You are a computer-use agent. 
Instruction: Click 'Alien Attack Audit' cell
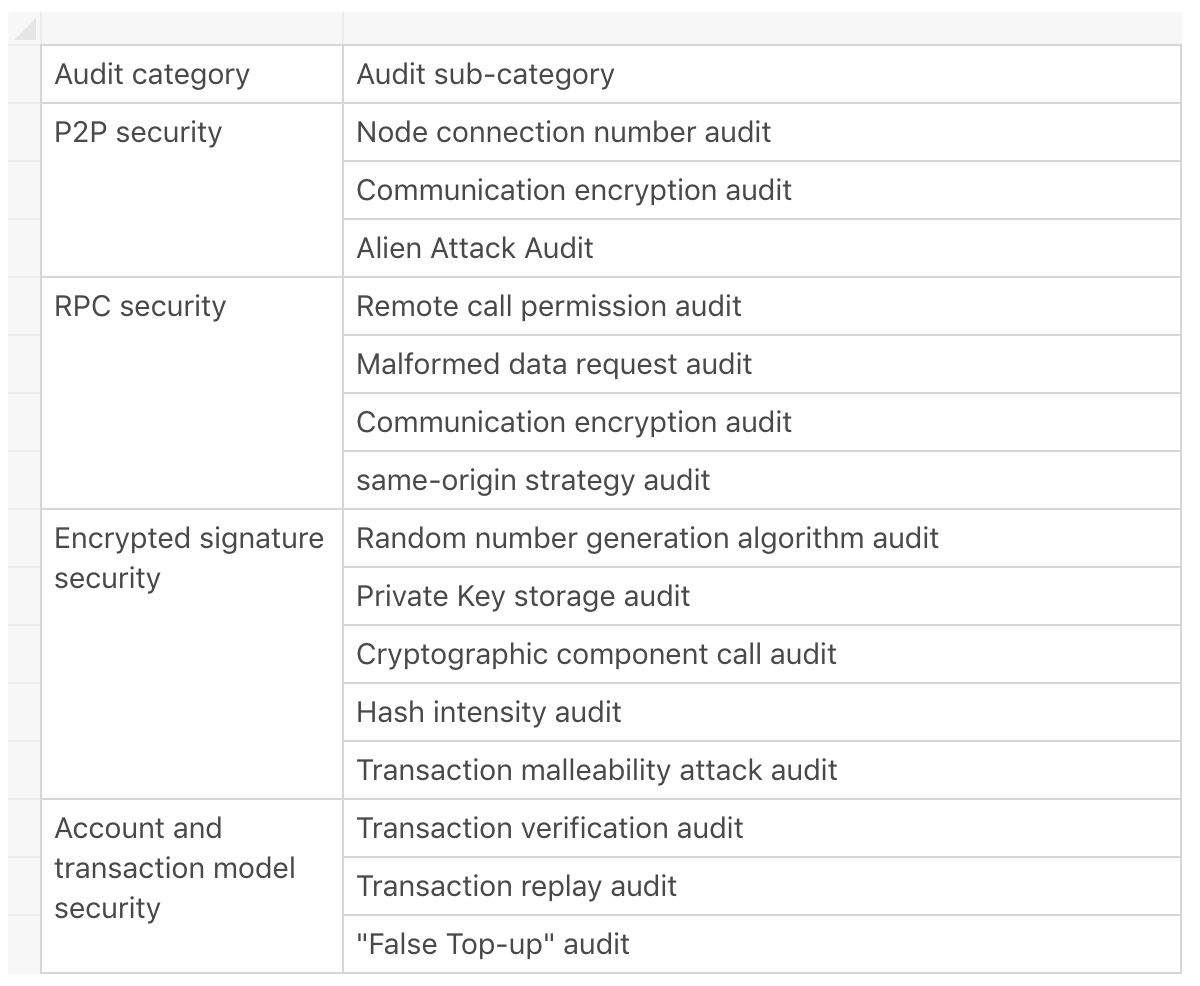[762, 248]
